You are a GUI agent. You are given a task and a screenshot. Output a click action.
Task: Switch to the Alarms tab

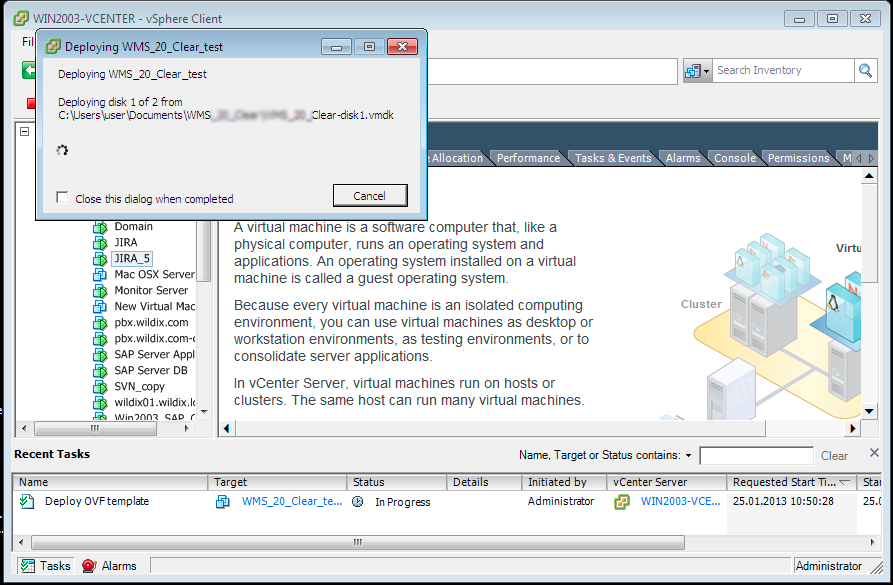click(683, 158)
